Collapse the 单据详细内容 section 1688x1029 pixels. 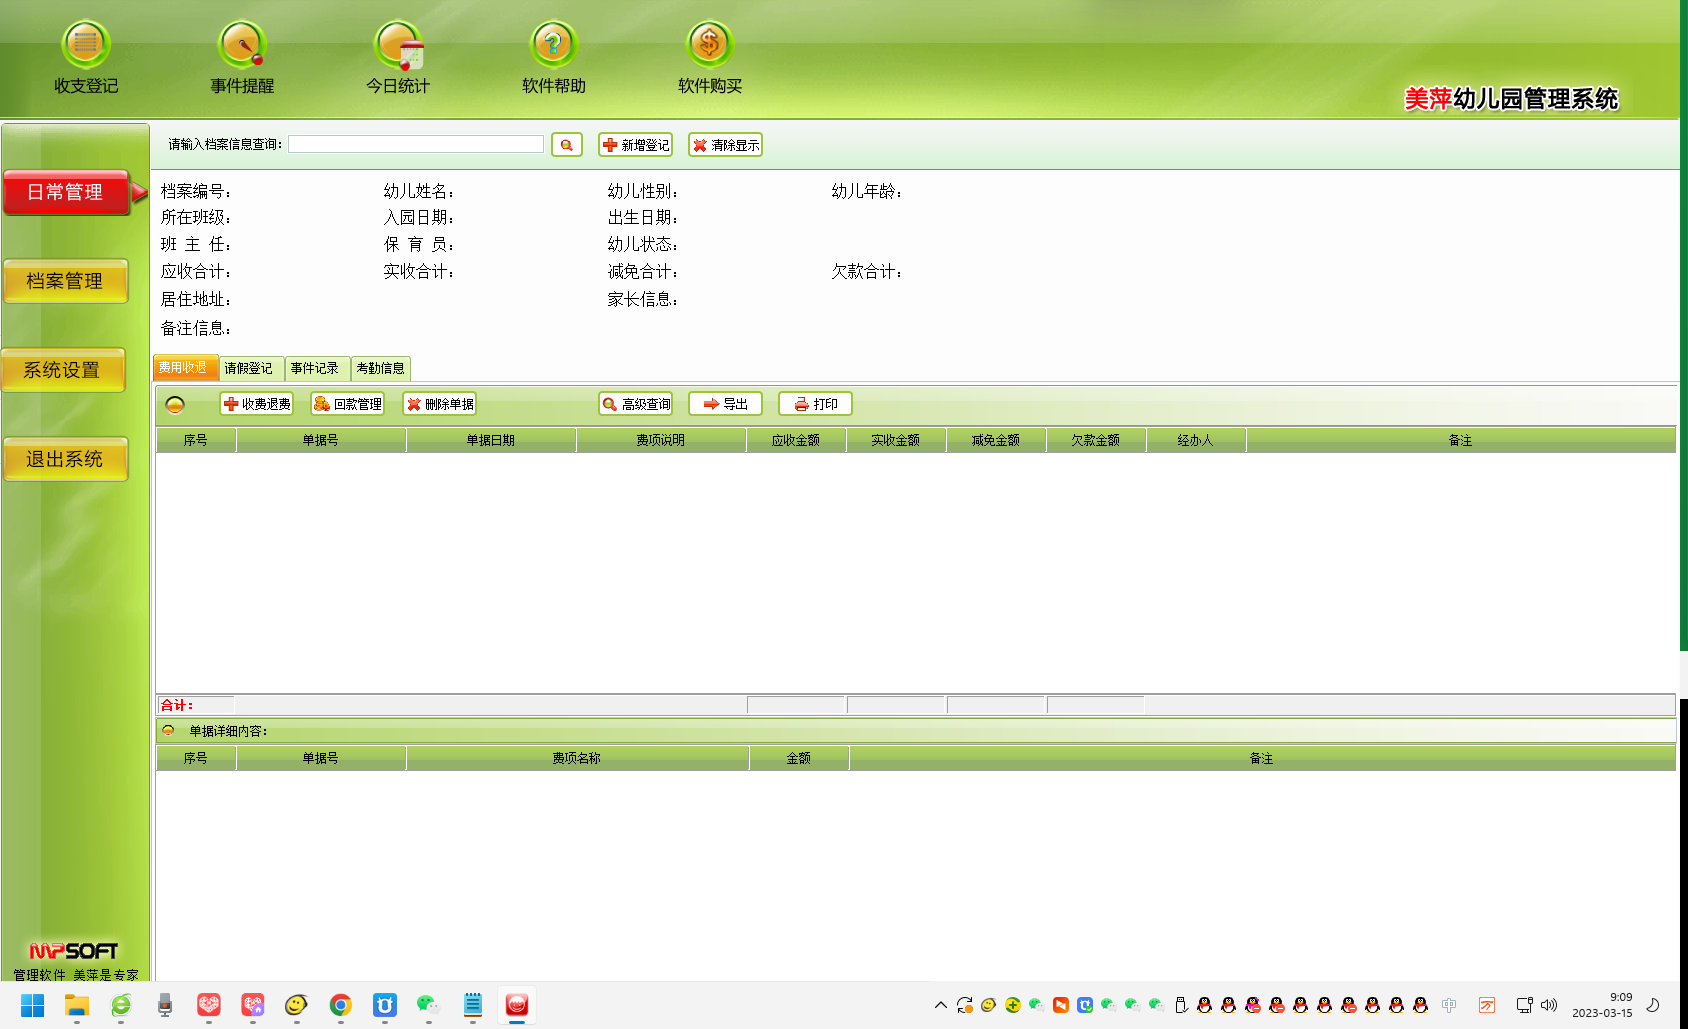pos(168,731)
